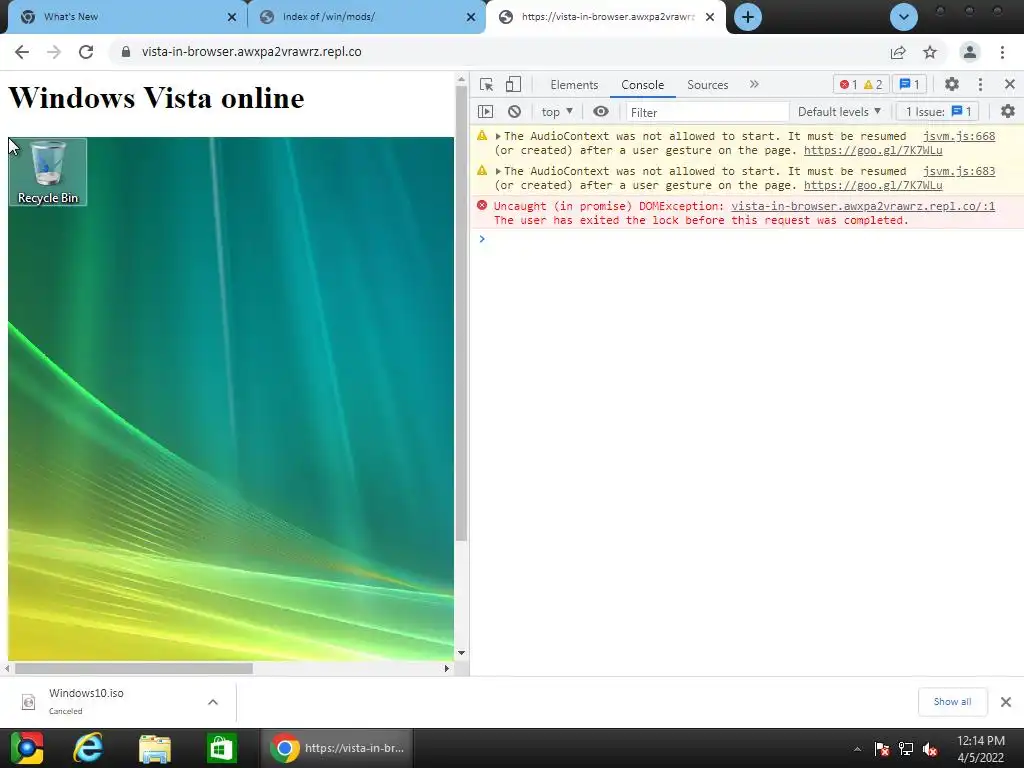This screenshot has height=768, width=1024.
Task: Open the DevTools customize three-dot menu
Action: pyautogui.click(x=980, y=84)
